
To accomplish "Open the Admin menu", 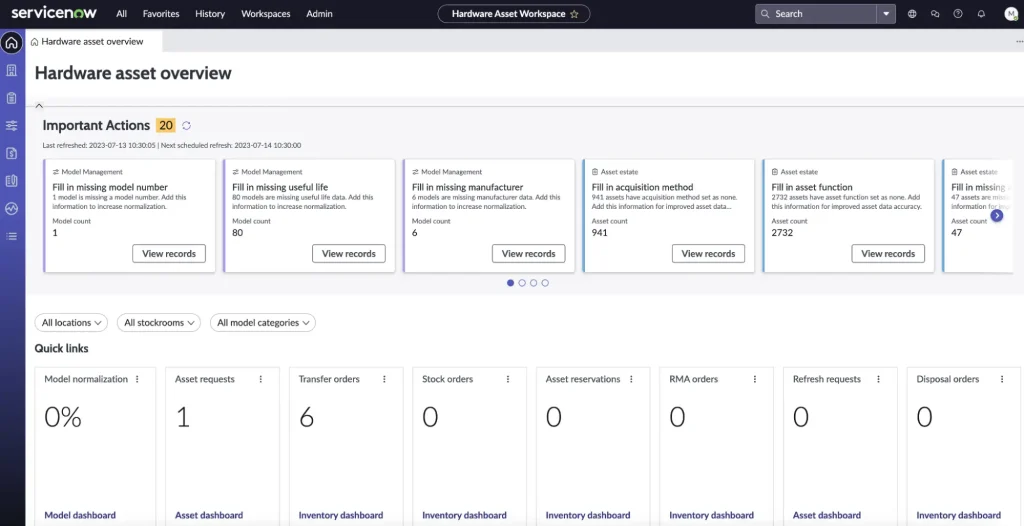I will click(x=319, y=14).
